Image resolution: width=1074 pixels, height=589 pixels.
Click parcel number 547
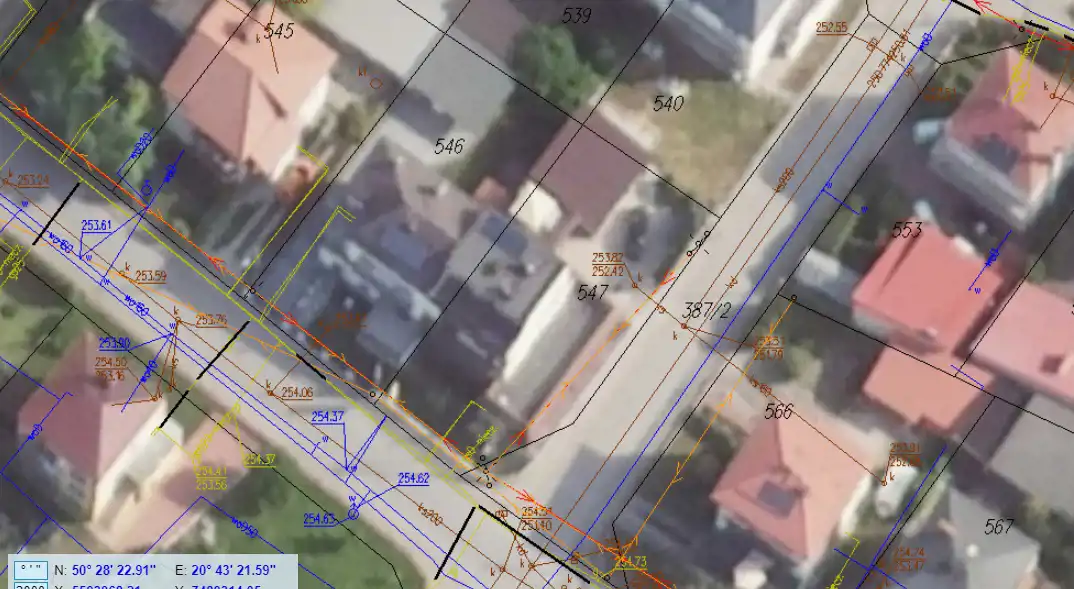point(593,292)
